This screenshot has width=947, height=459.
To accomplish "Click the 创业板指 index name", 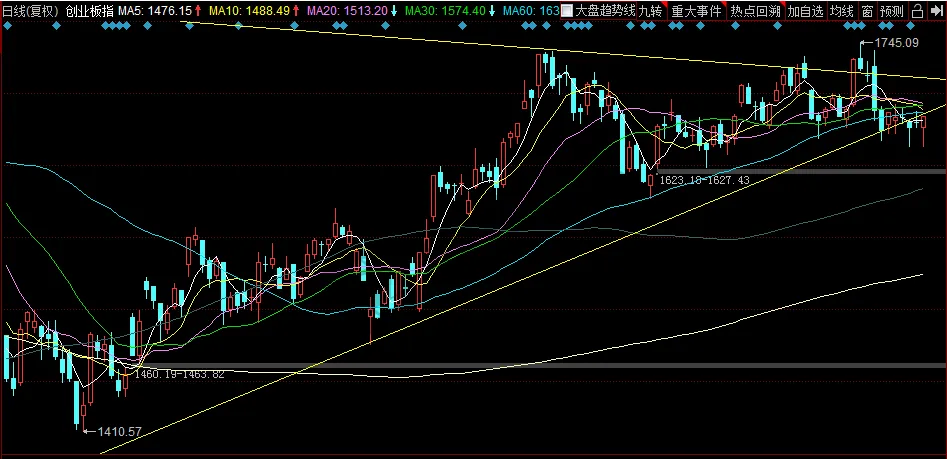I will (89, 11).
